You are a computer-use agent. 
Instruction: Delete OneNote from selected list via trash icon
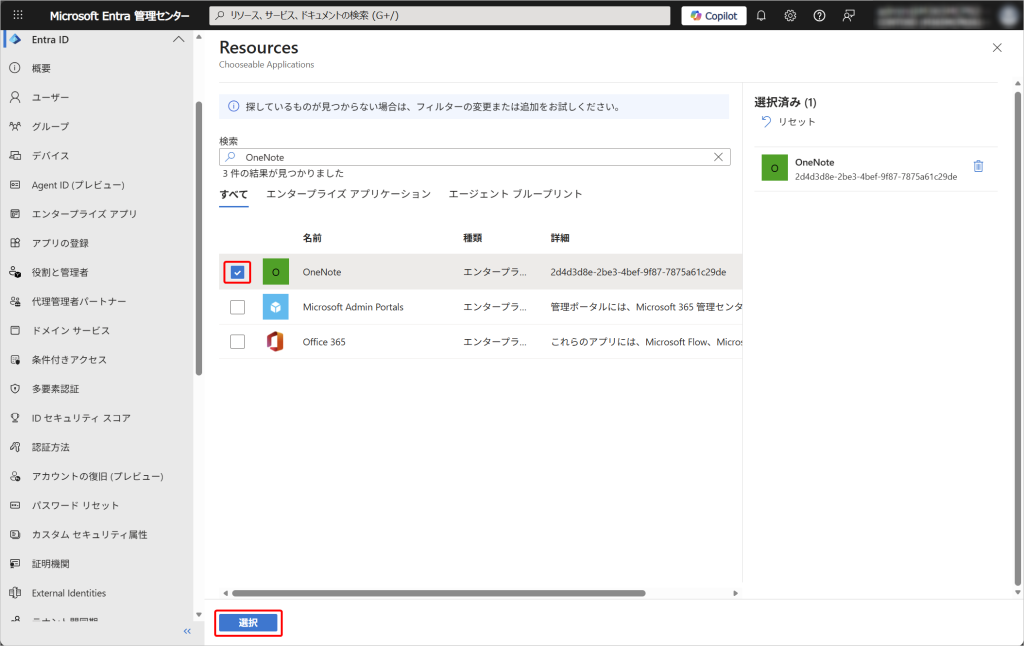(x=978, y=167)
